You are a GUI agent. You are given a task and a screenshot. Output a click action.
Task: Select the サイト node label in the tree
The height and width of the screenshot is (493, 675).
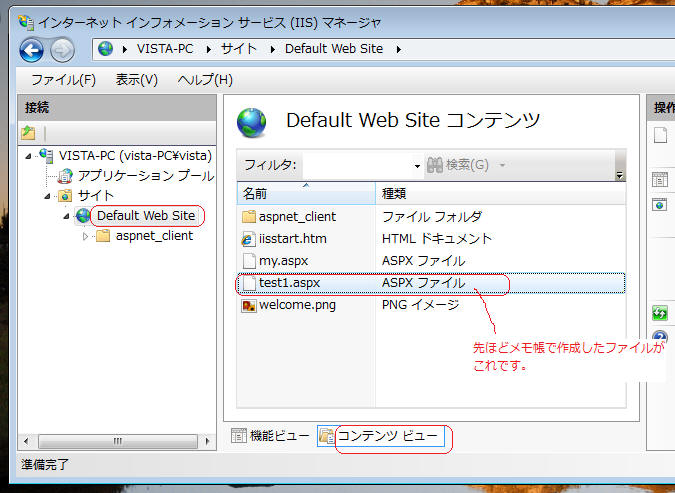[96, 196]
